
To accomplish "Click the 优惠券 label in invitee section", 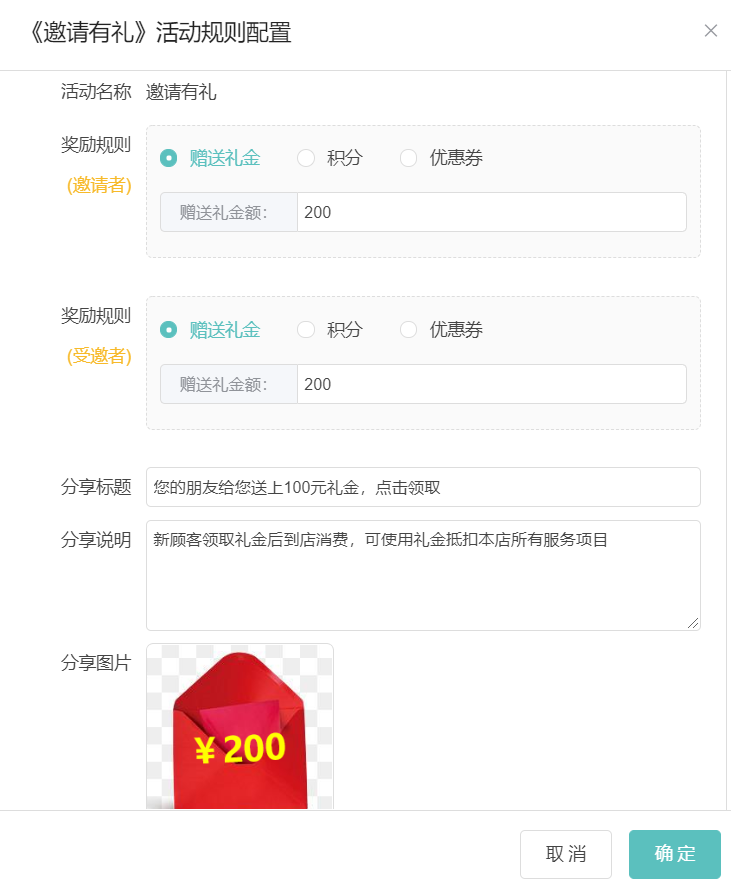I will pos(456,329).
